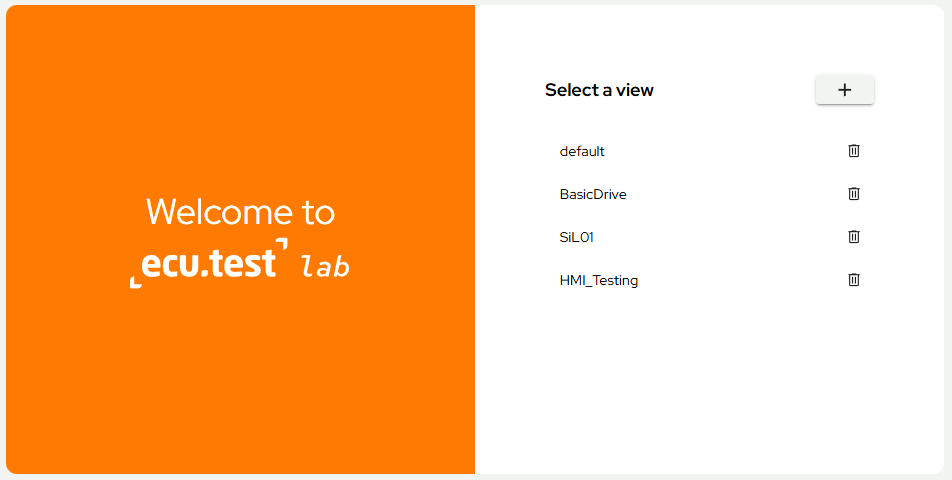Remove the SiL01 view via trash icon

(x=854, y=237)
